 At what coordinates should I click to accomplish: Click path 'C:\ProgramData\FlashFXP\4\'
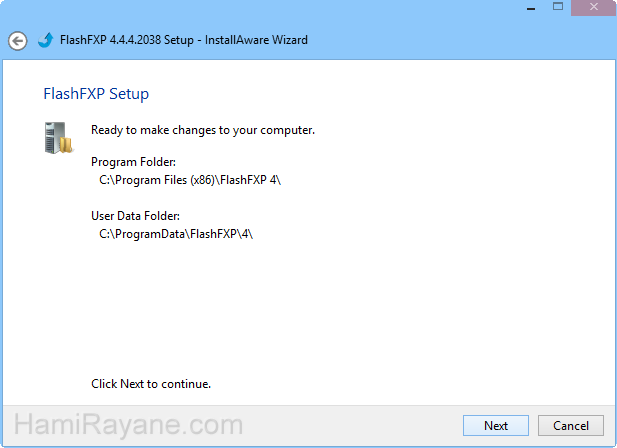tap(176, 234)
